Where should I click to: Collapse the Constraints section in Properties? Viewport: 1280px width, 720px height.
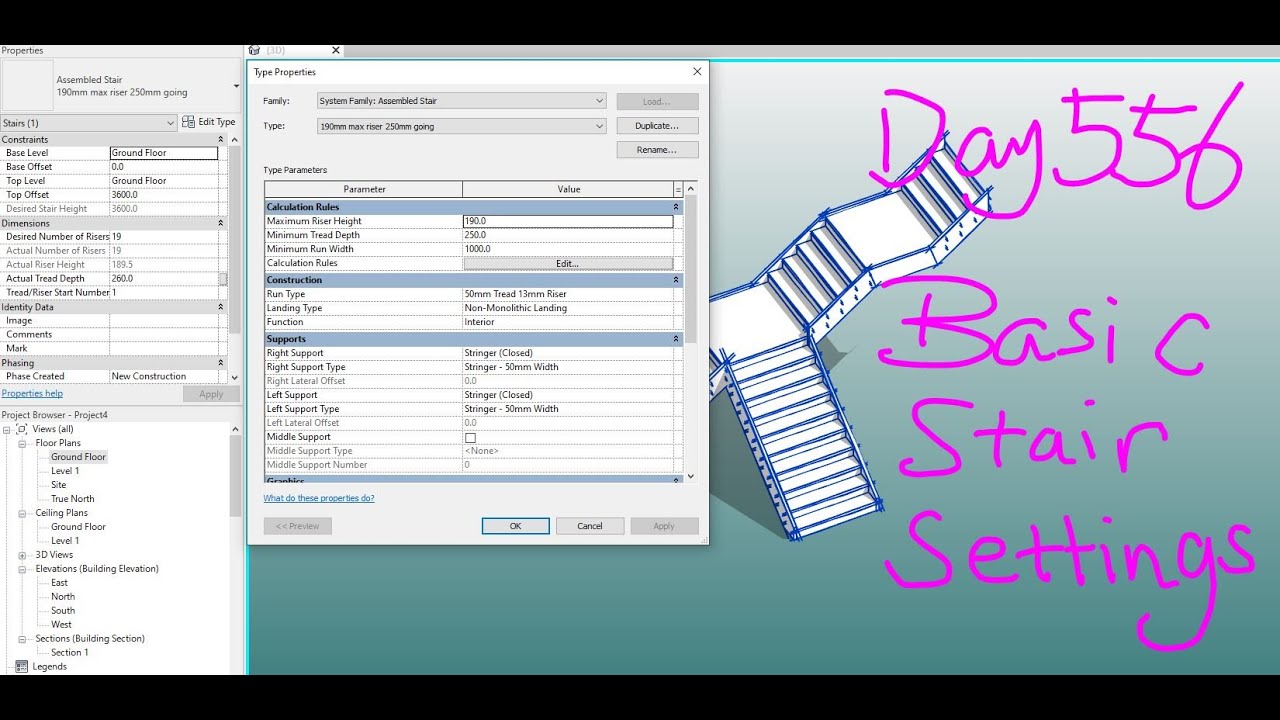click(221, 139)
